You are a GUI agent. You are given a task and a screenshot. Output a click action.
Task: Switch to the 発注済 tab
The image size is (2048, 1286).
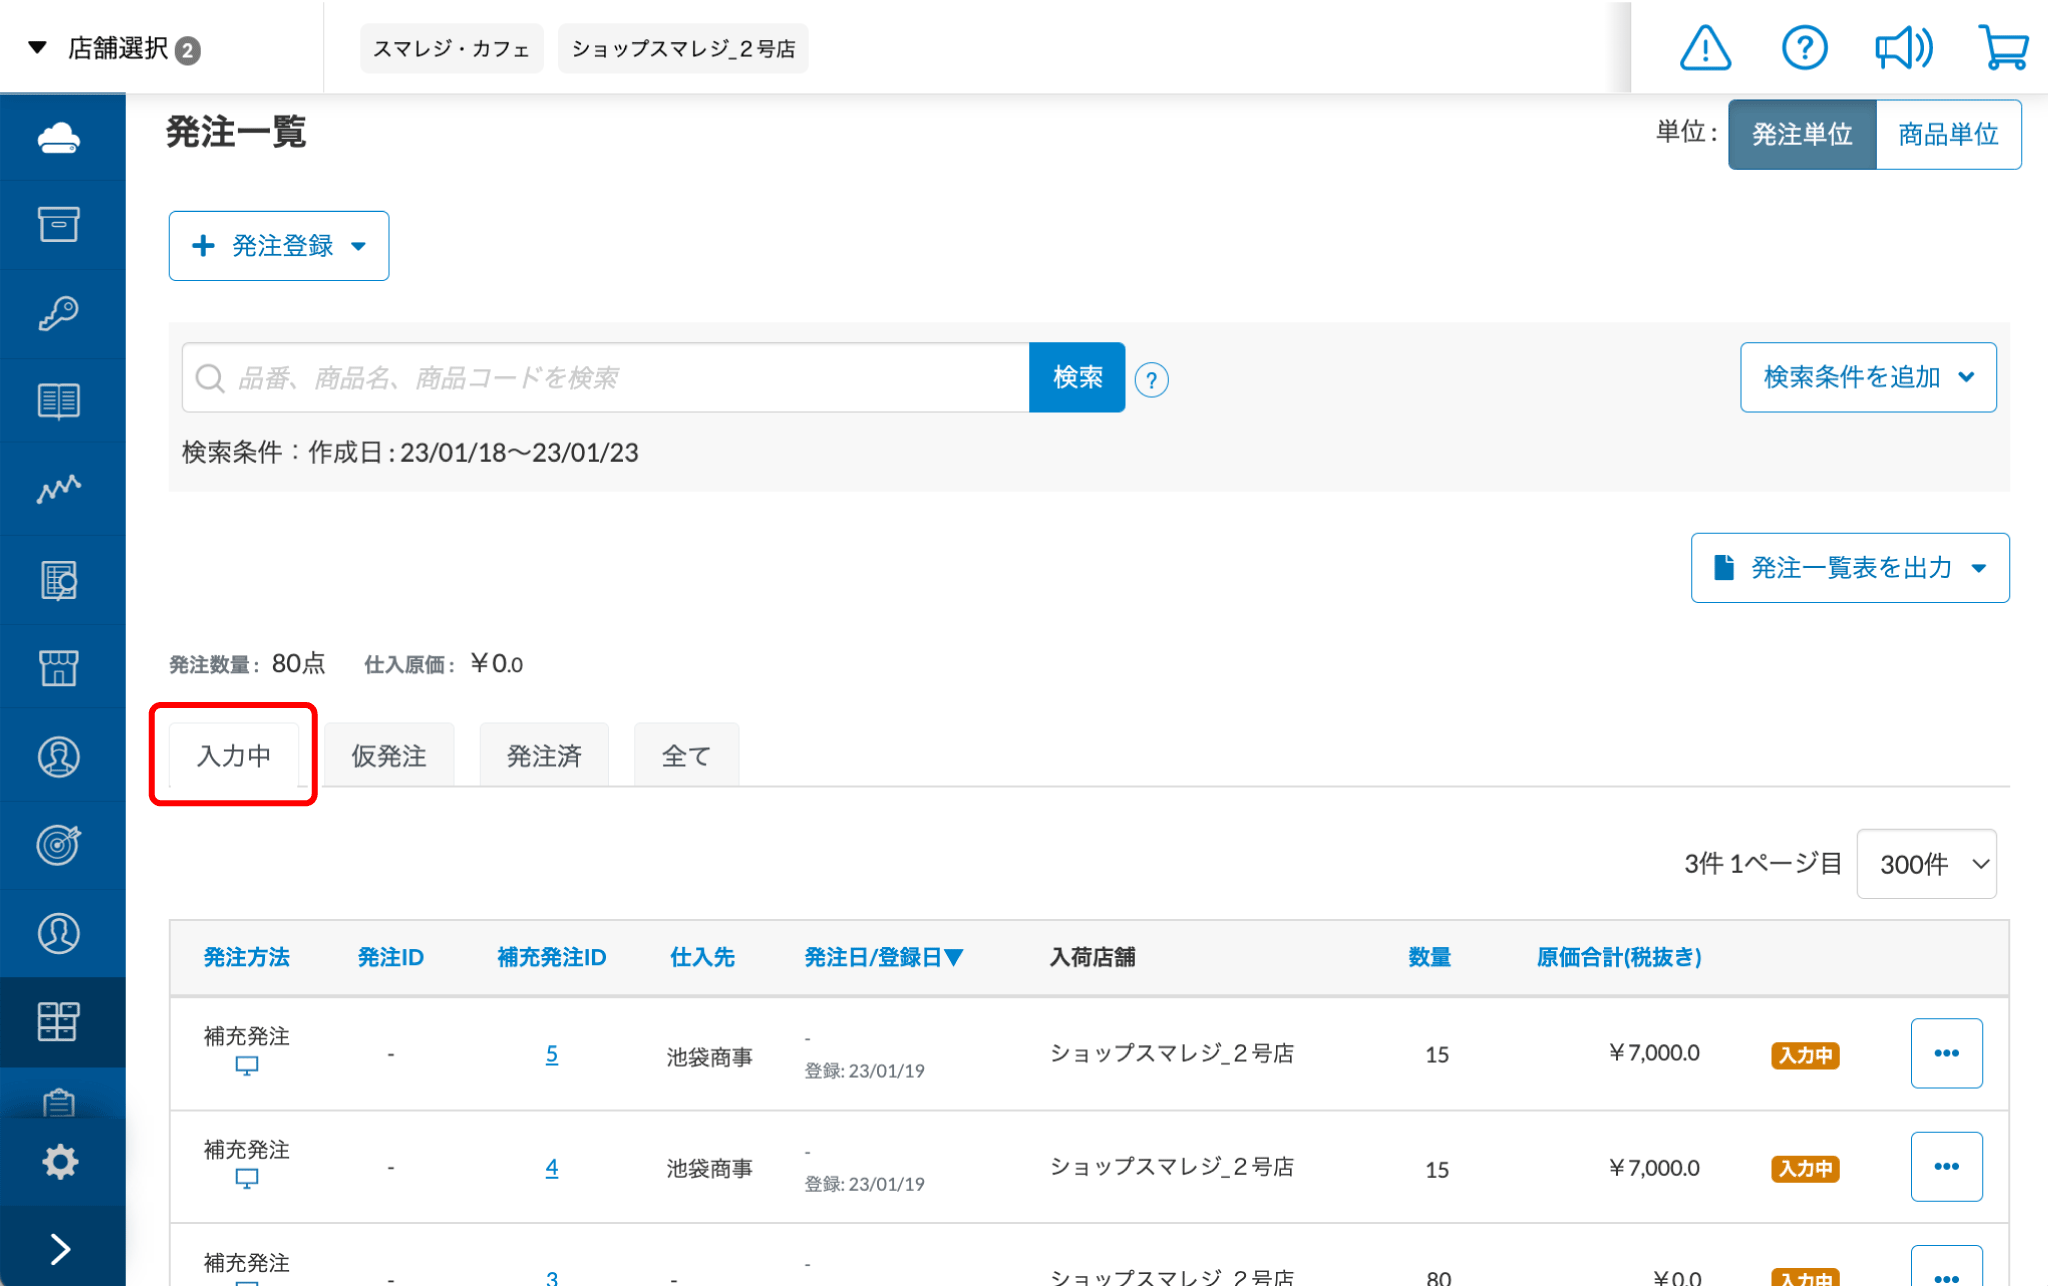coord(544,756)
